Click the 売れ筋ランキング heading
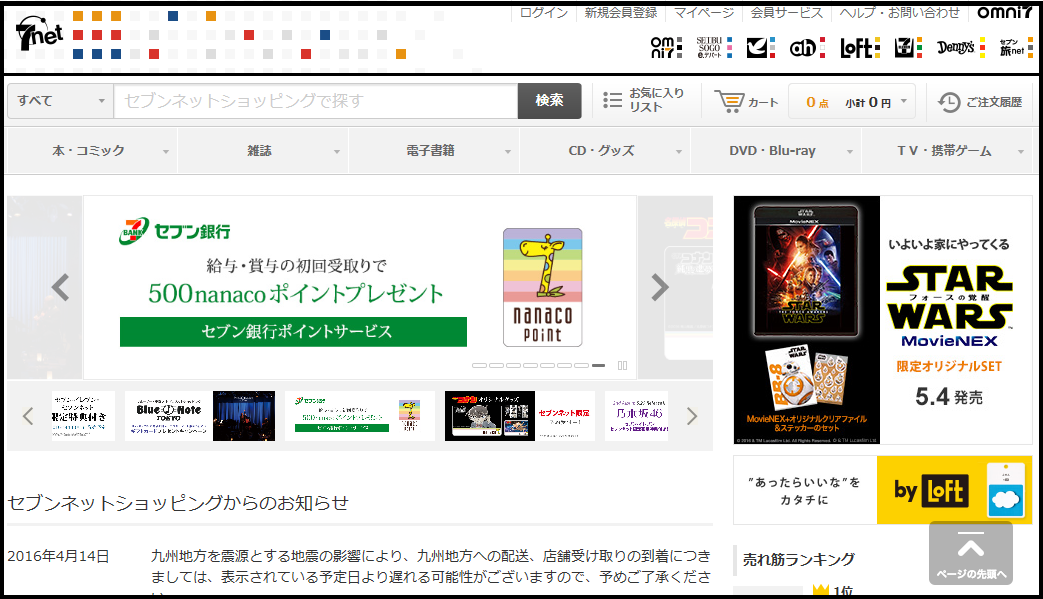The image size is (1043, 599). tap(798, 560)
